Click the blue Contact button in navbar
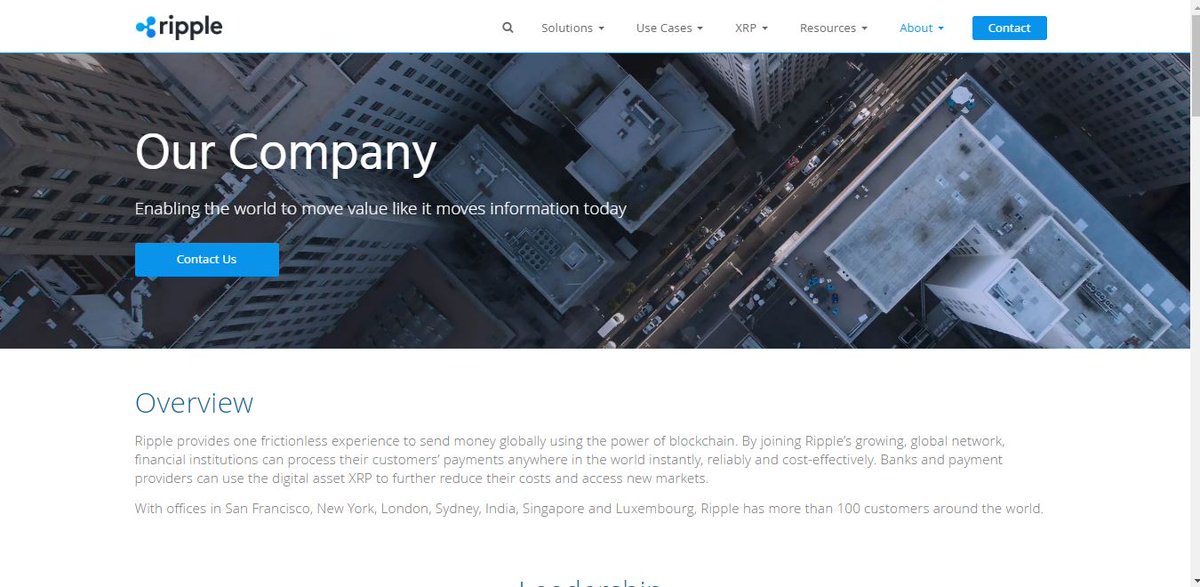This screenshot has width=1200, height=587. click(x=1009, y=28)
